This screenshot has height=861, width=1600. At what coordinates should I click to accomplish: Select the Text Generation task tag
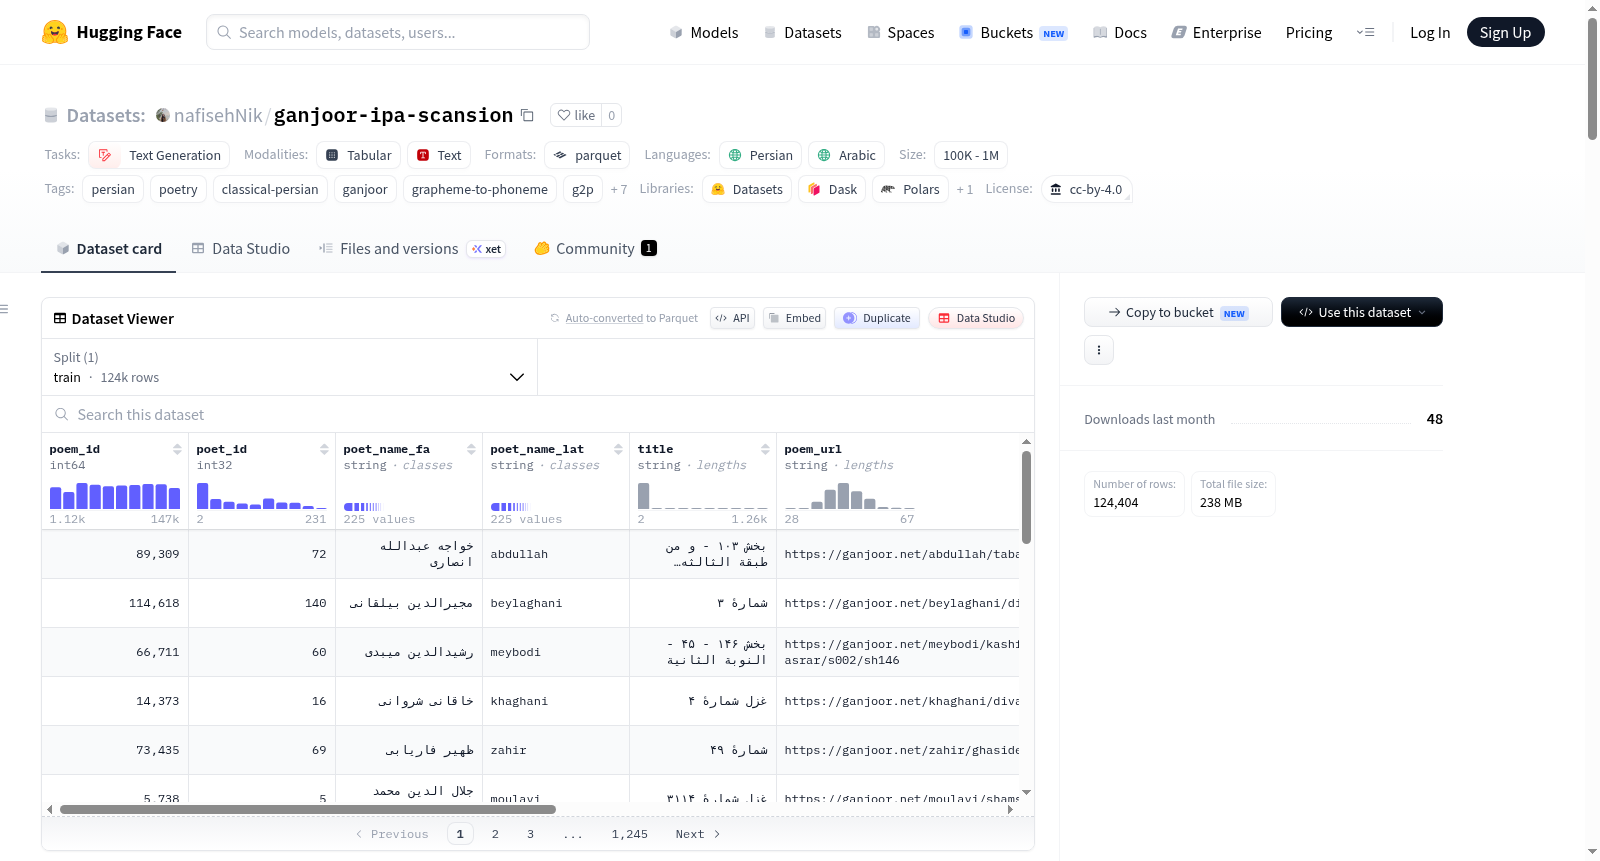point(159,155)
